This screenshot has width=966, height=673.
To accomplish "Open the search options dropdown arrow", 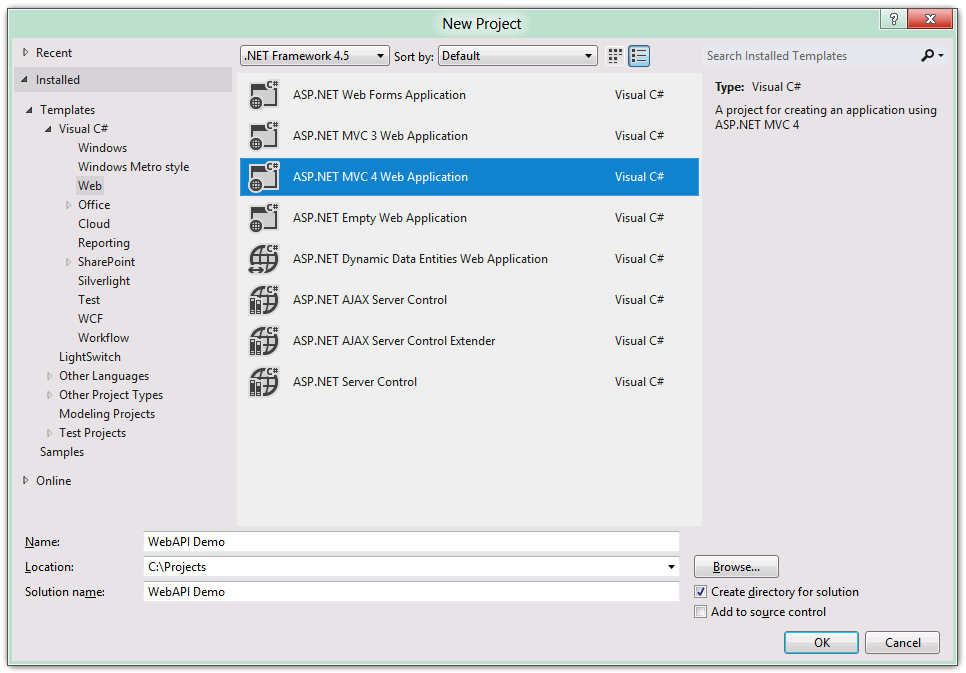I will [941, 56].
